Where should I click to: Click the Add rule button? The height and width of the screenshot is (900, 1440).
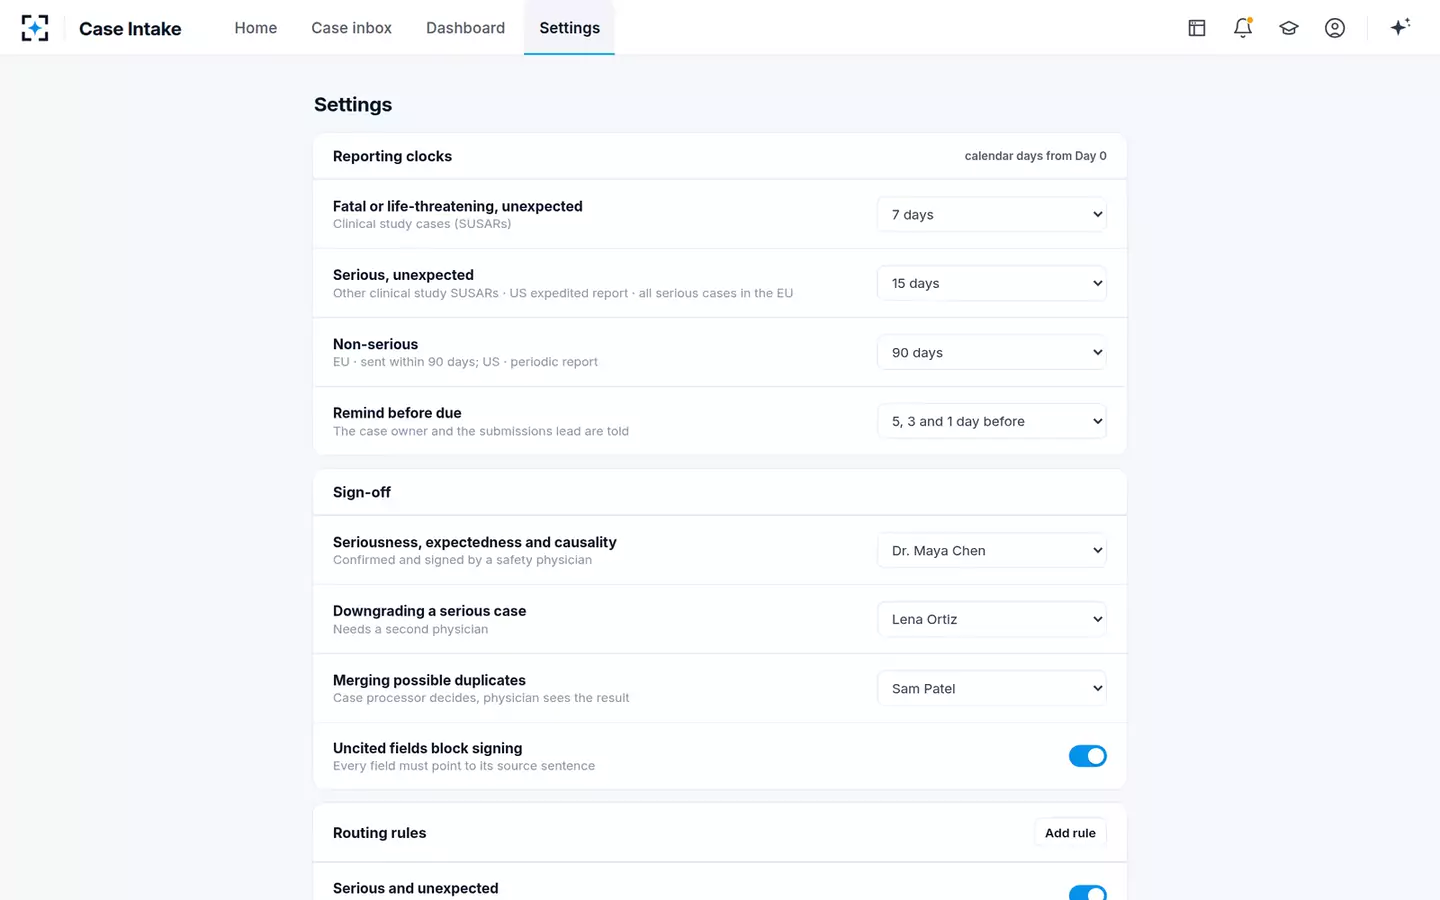coord(1070,833)
